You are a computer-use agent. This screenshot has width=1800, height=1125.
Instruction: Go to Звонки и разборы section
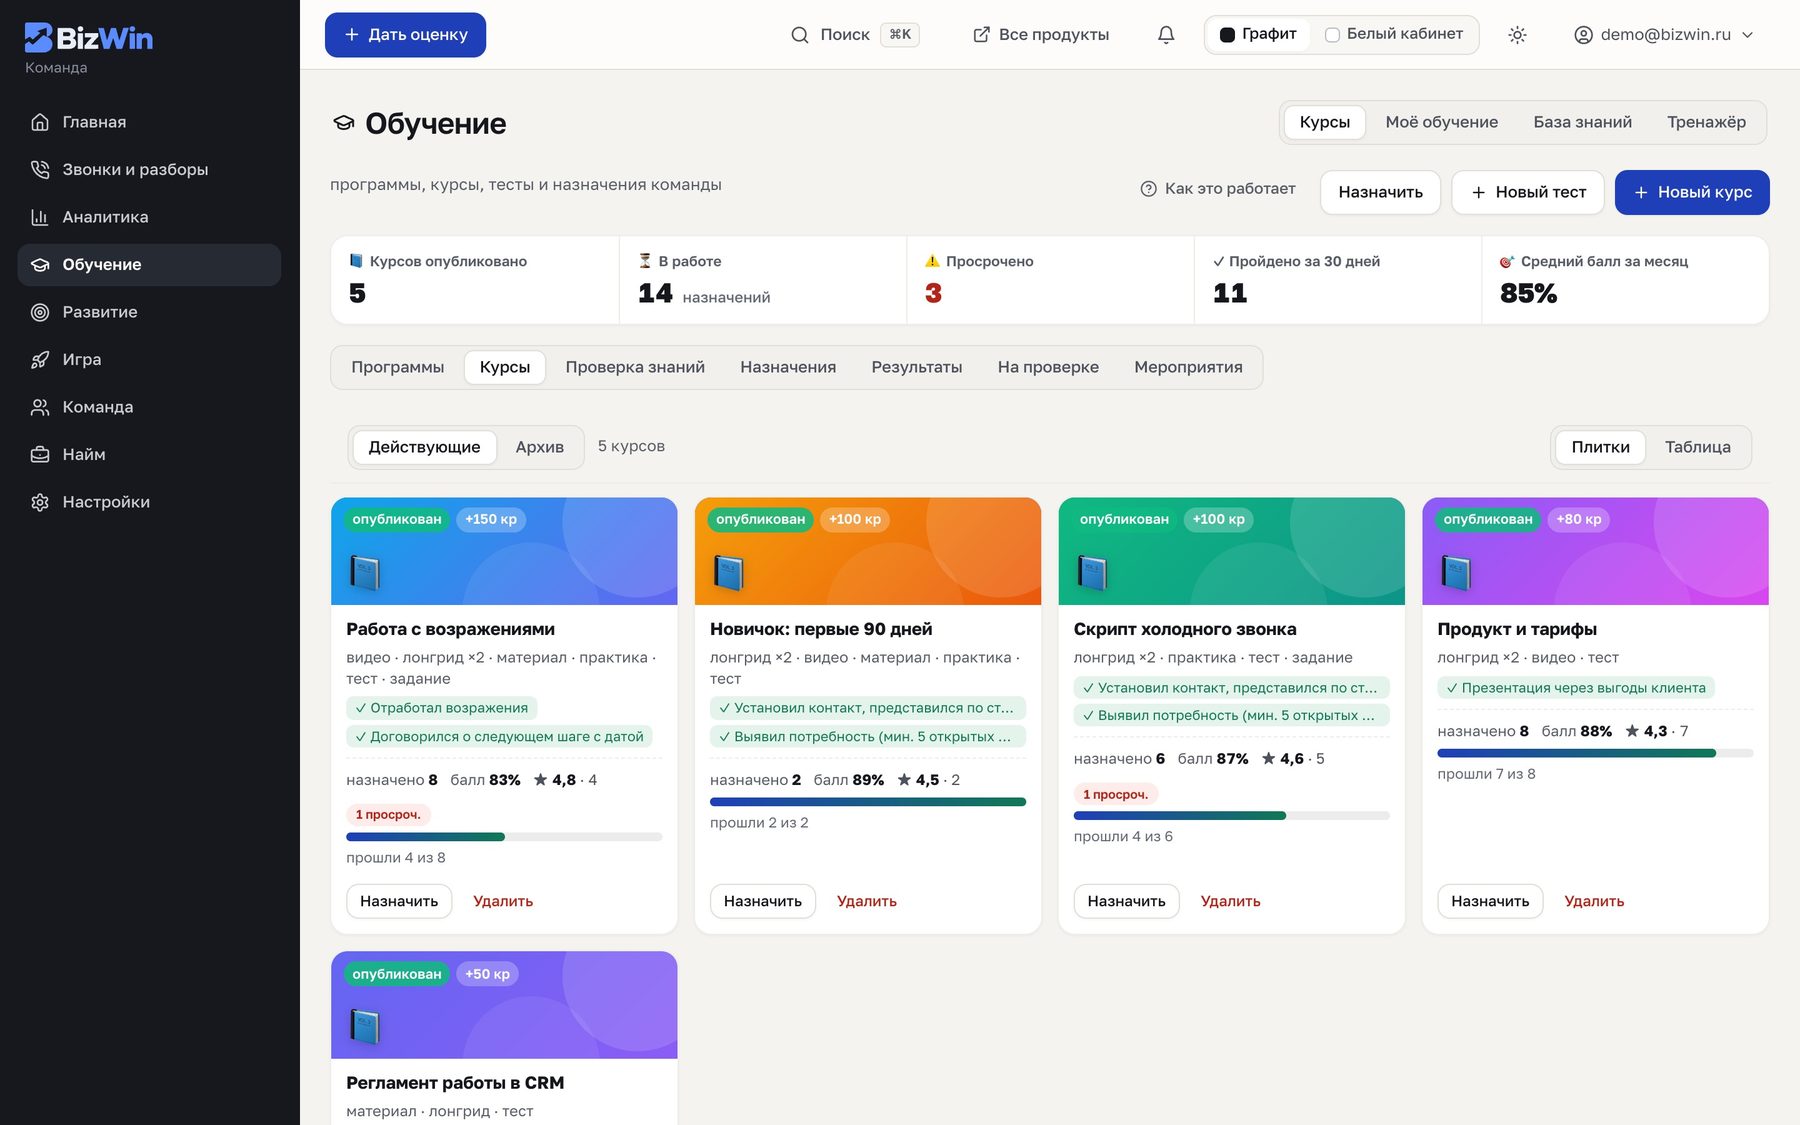pyautogui.click(x=149, y=170)
